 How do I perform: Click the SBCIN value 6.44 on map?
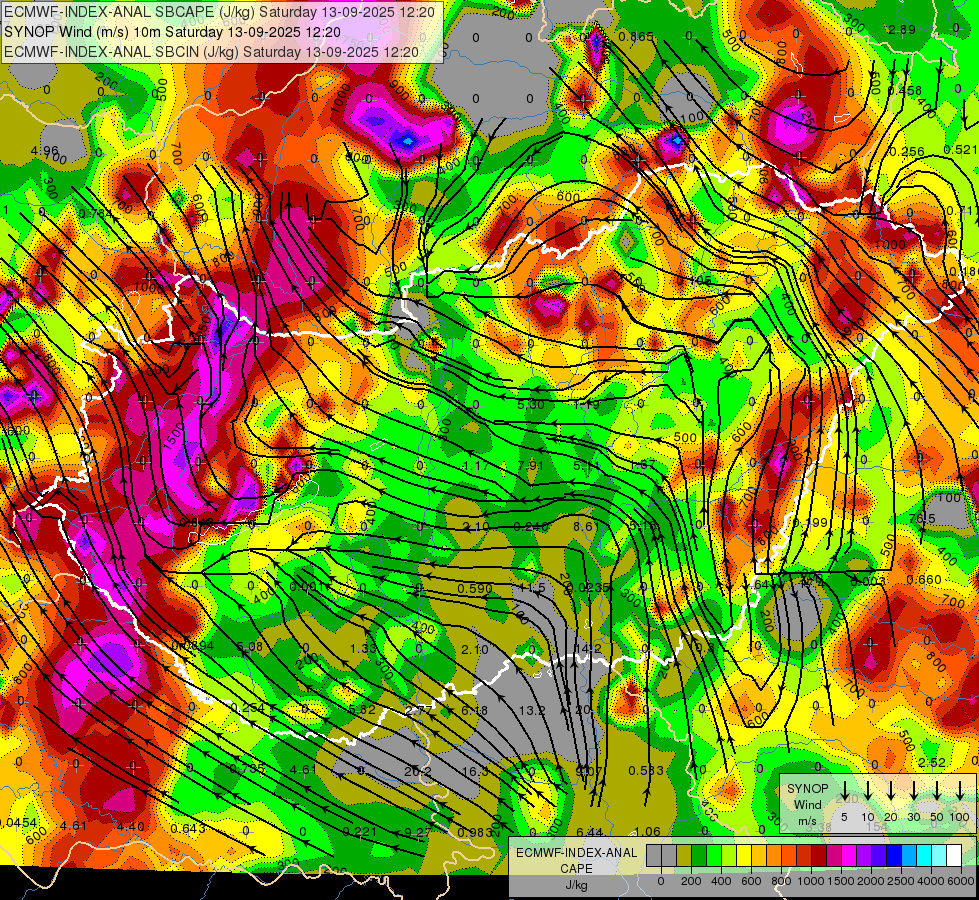[589, 831]
